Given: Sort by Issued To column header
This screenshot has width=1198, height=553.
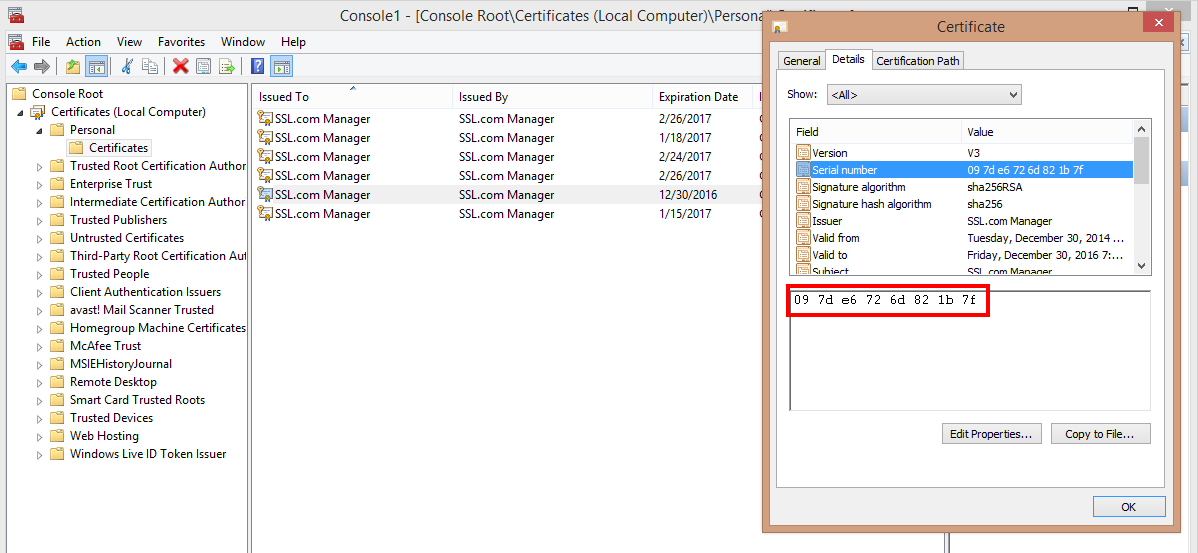Looking at the screenshot, I should [x=352, y=97].
